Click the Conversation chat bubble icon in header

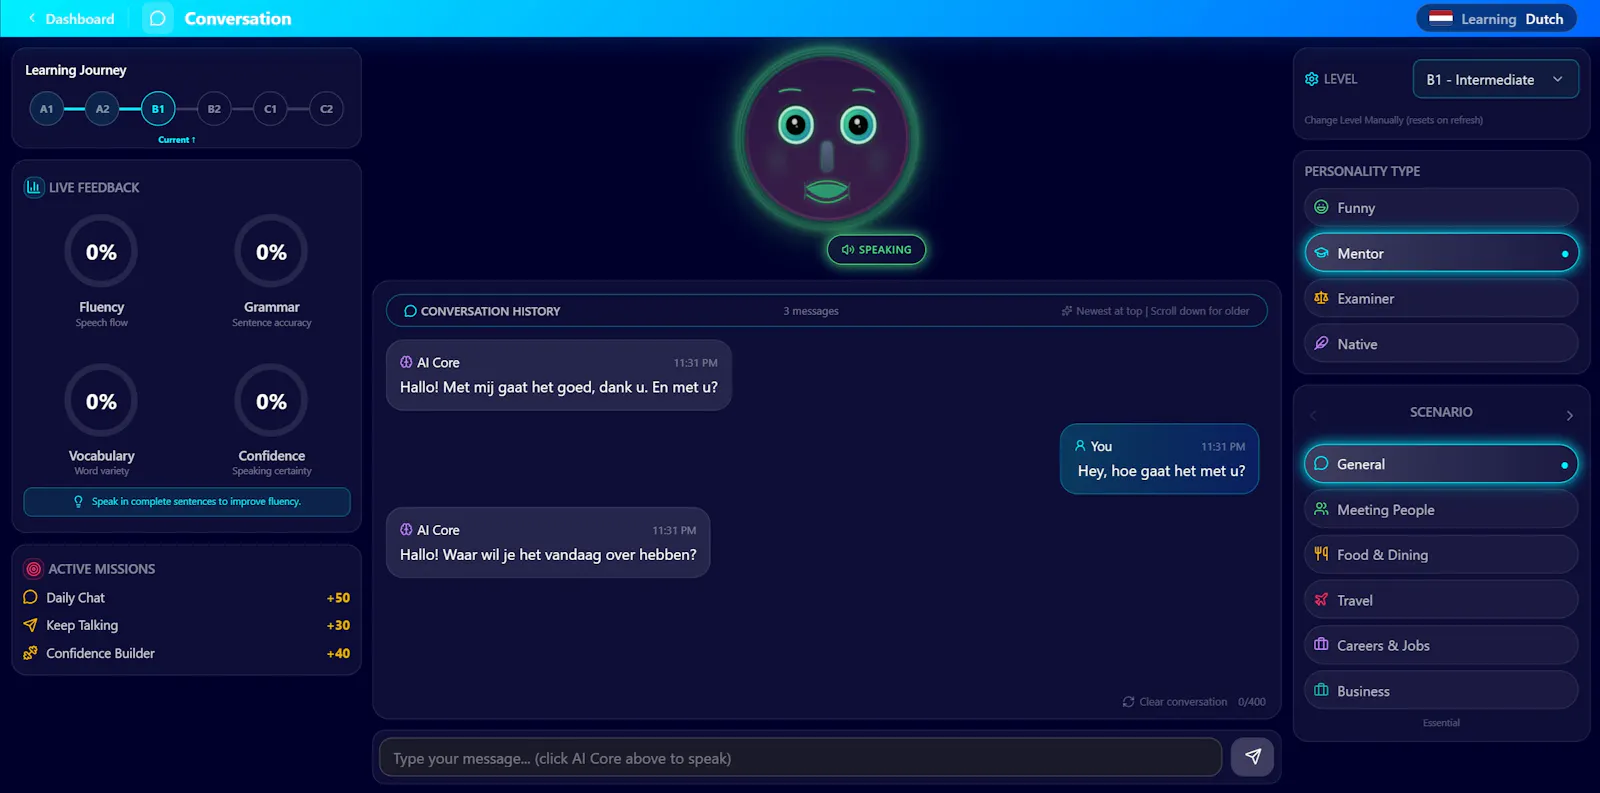tap(158, 19)
